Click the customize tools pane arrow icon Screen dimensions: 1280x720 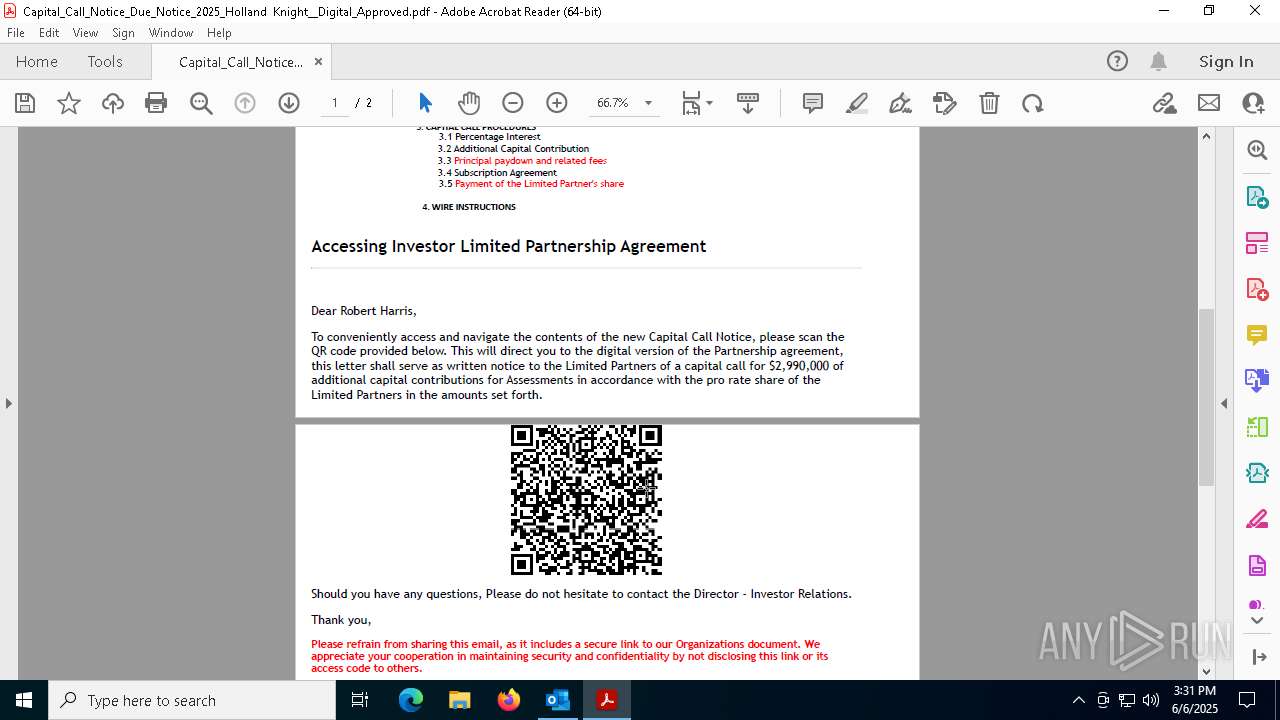[x=1257, y=657]
